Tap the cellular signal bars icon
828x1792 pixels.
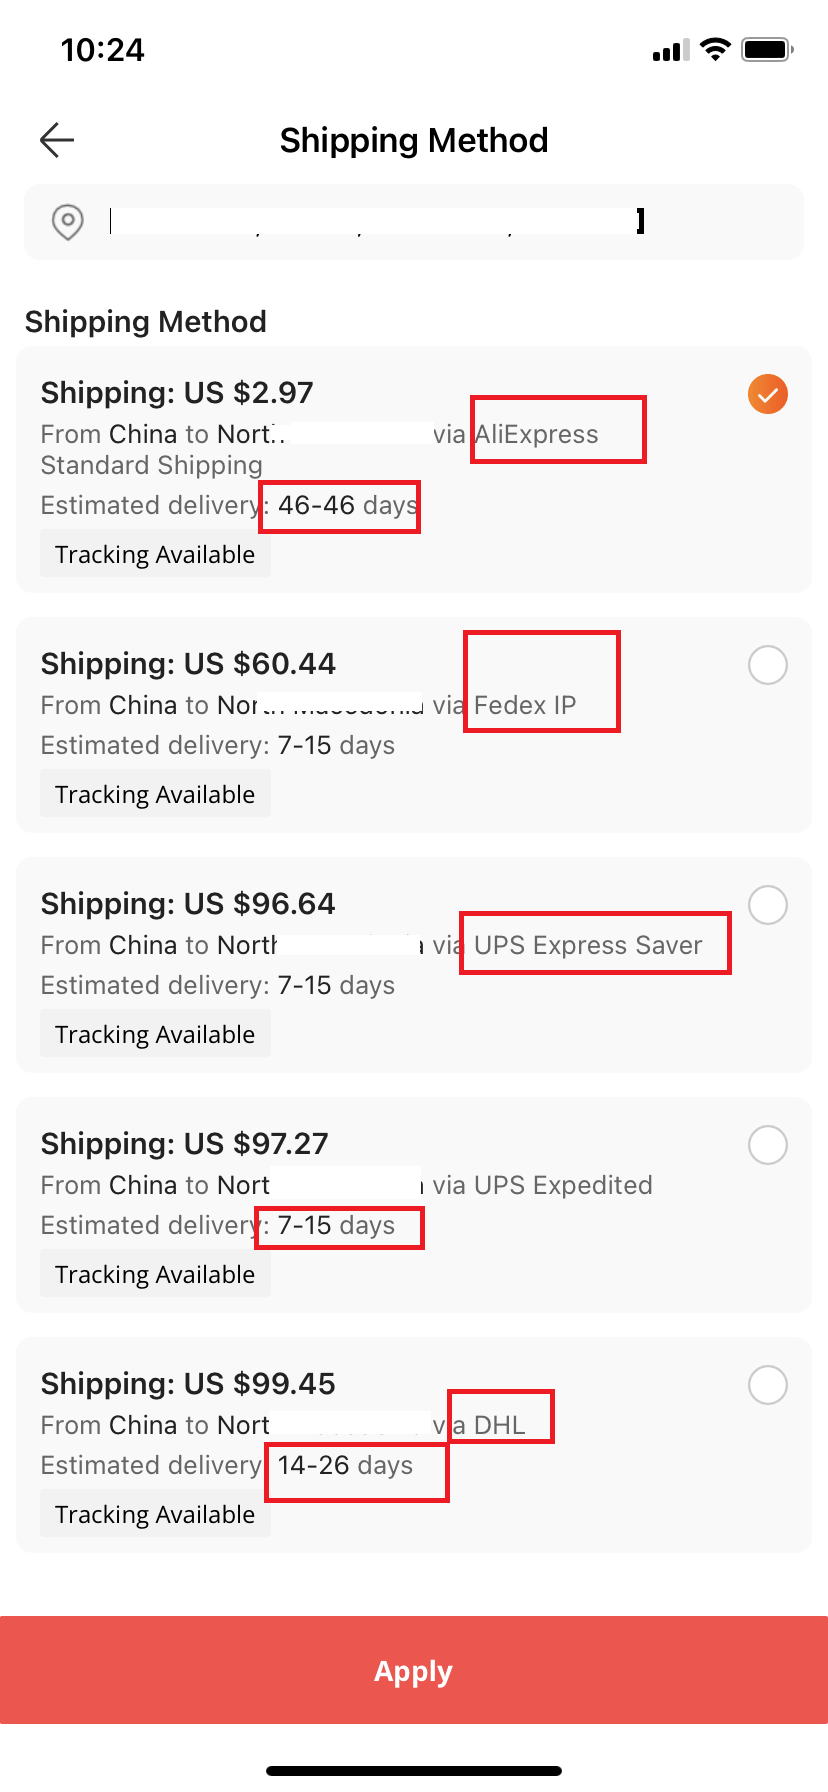[670, 50]
